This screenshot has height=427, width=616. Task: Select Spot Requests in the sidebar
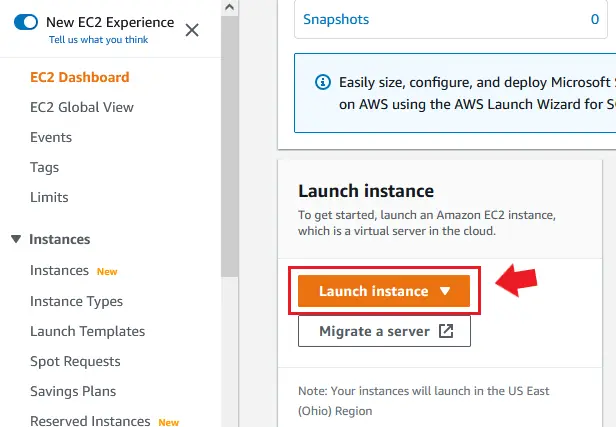point(75,361)
